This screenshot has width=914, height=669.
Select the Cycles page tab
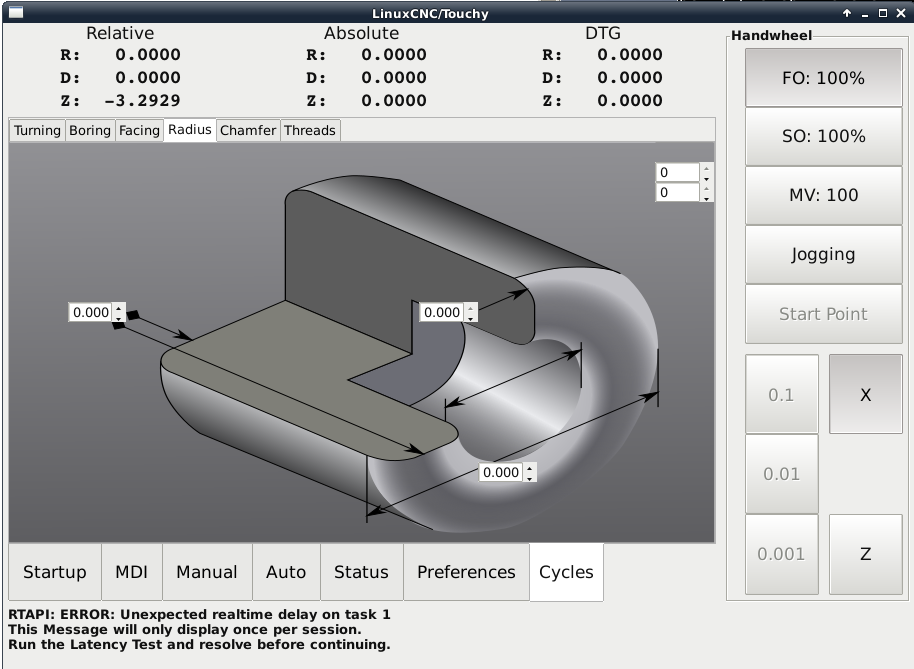pos(567,572)
